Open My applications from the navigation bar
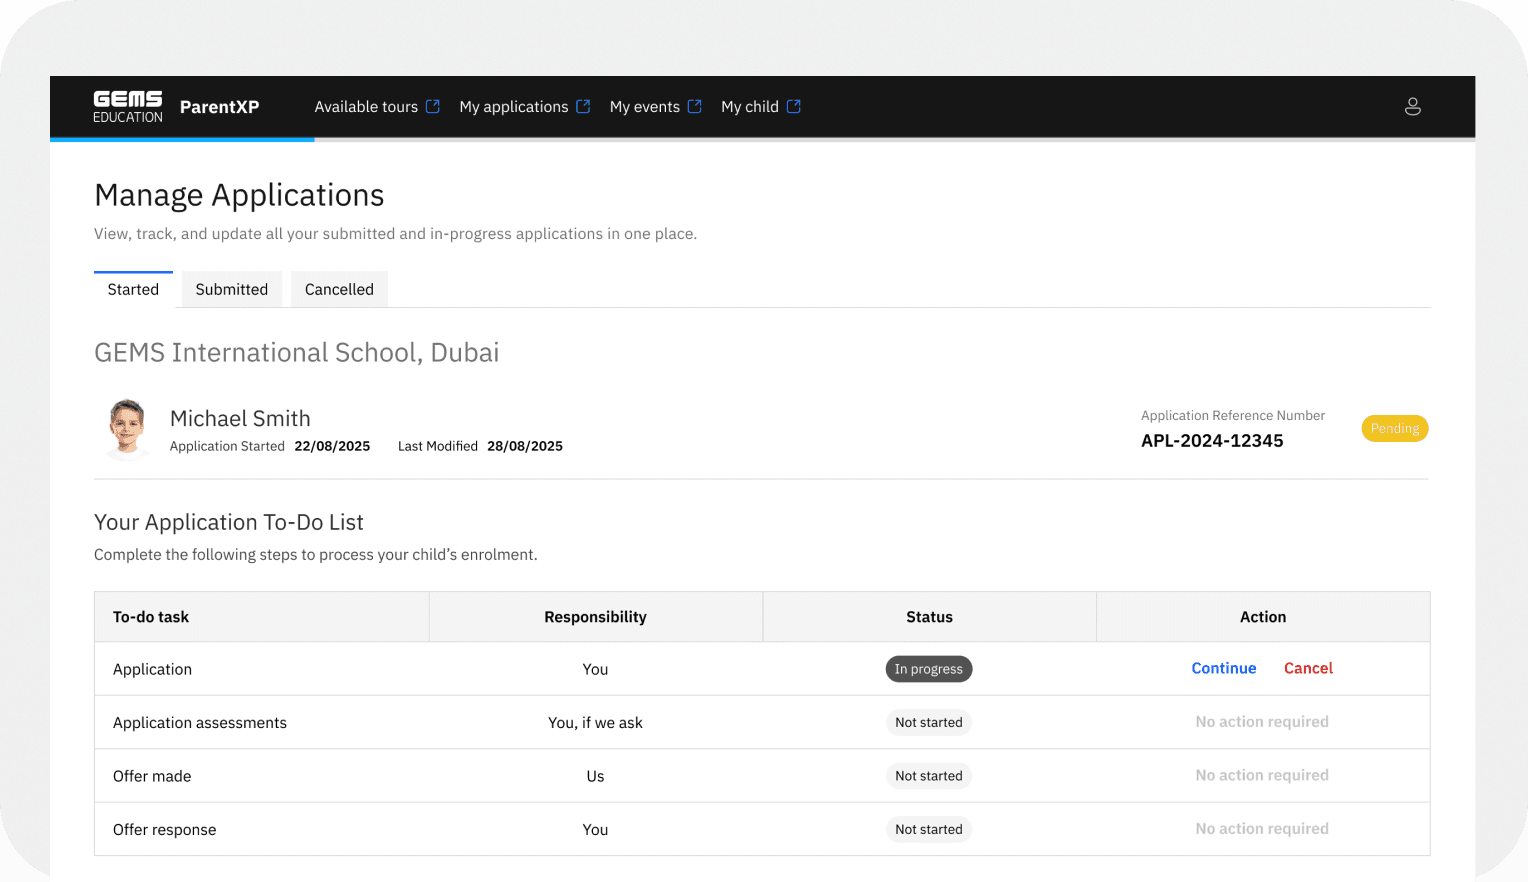This screenshot has width=1528, height=882. pos(514,106)
